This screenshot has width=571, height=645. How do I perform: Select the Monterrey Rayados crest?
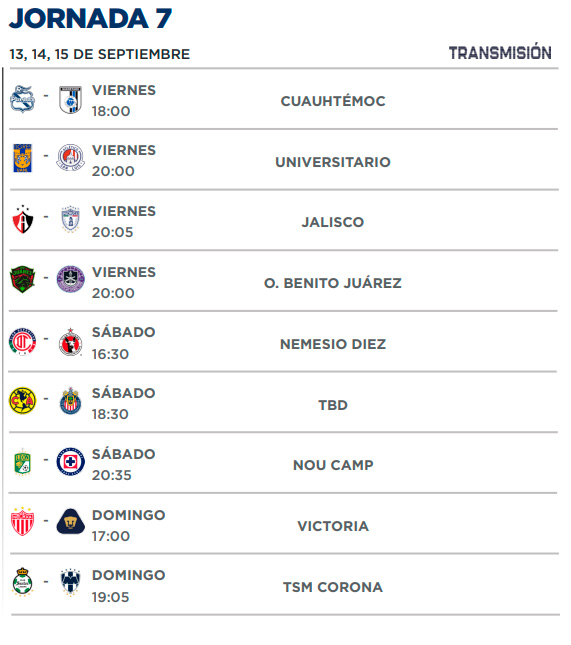pos(70,582)
